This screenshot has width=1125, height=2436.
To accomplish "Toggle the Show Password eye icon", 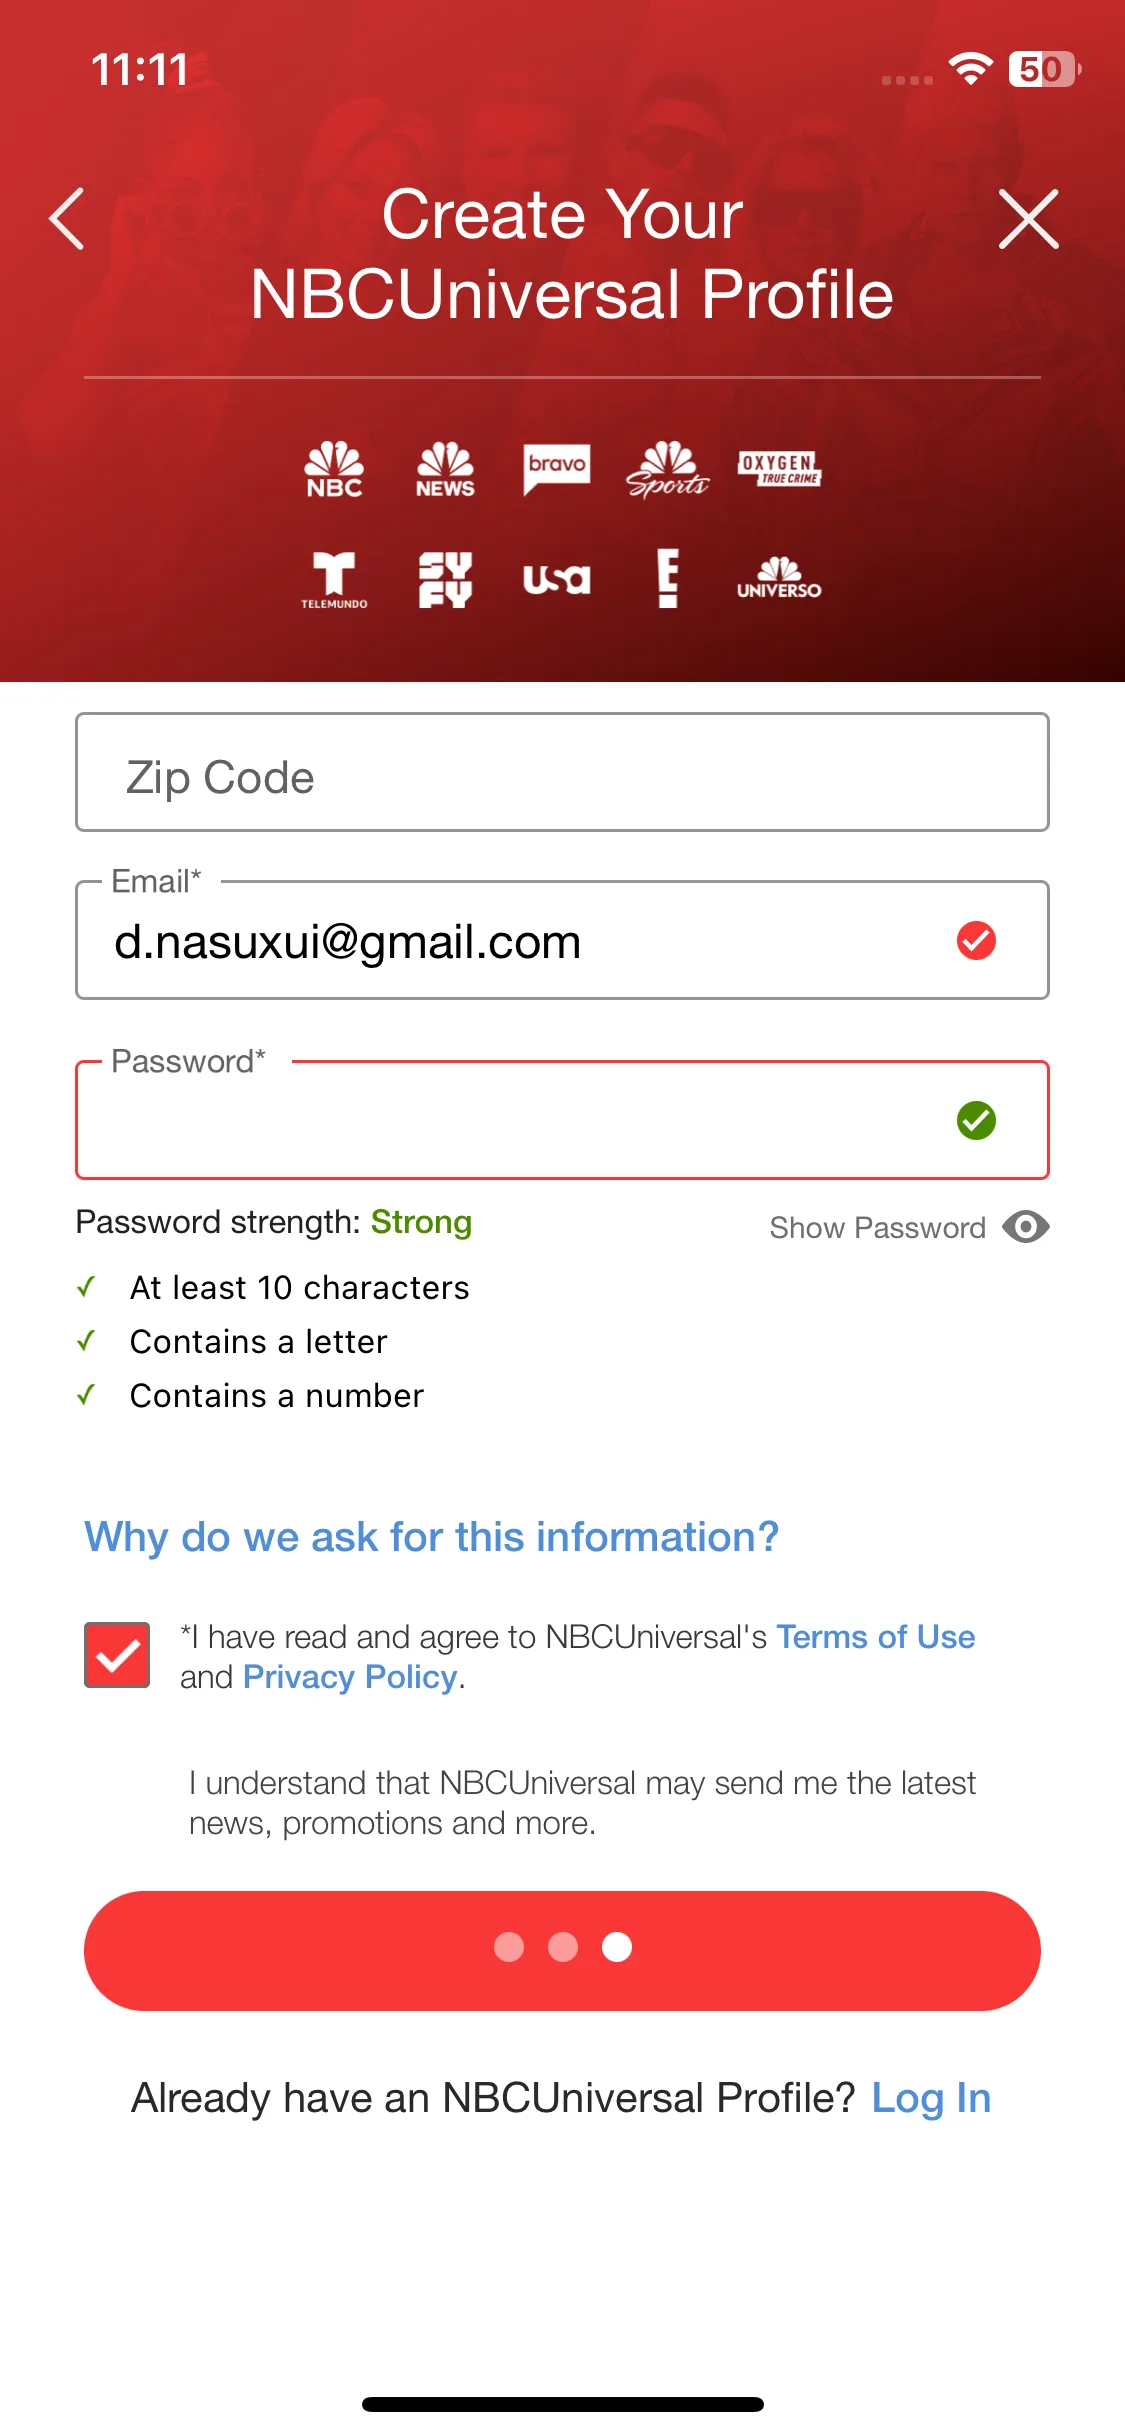I will click(1026, 1227).
